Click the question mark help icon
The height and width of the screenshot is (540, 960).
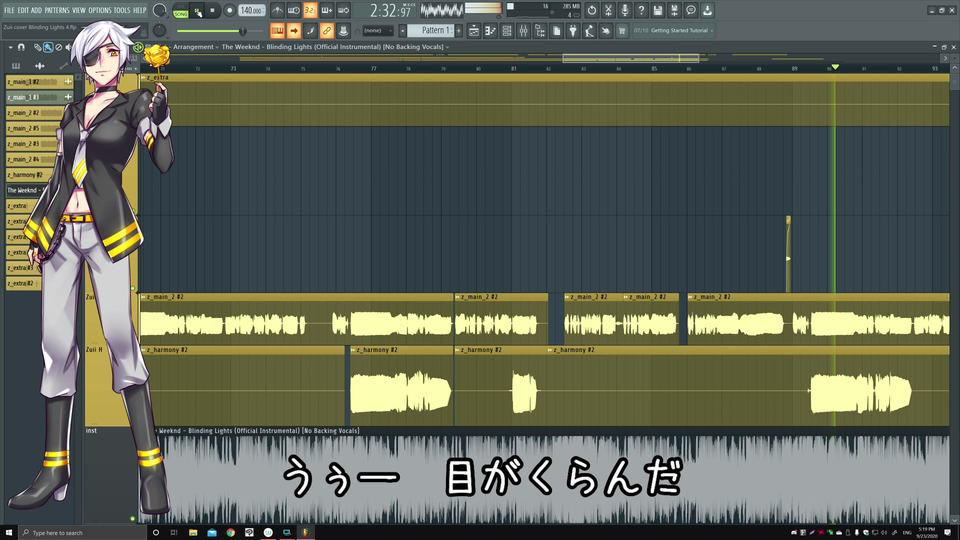(x=641, y=10)
